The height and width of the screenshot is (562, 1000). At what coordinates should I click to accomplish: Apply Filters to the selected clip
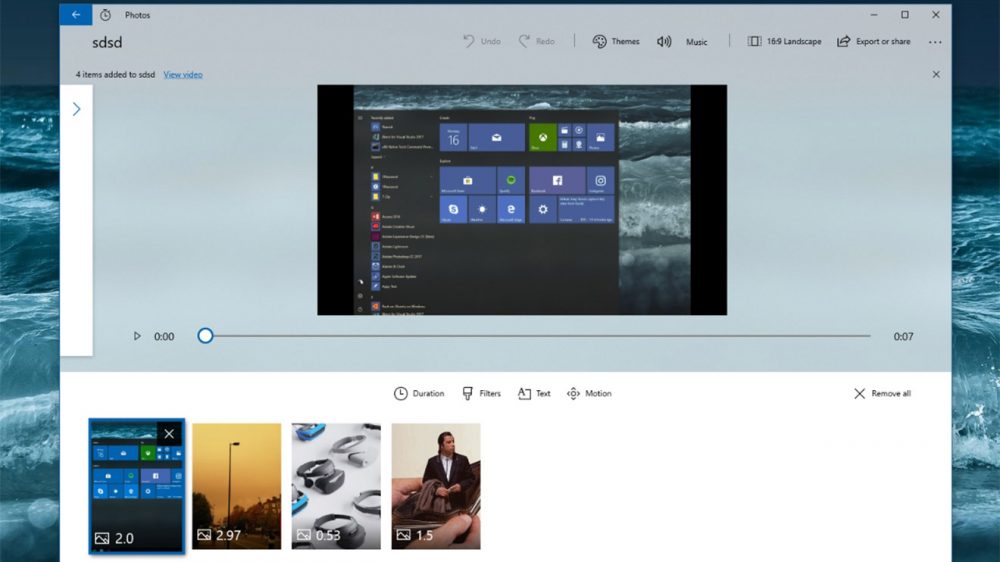[481, 393]
